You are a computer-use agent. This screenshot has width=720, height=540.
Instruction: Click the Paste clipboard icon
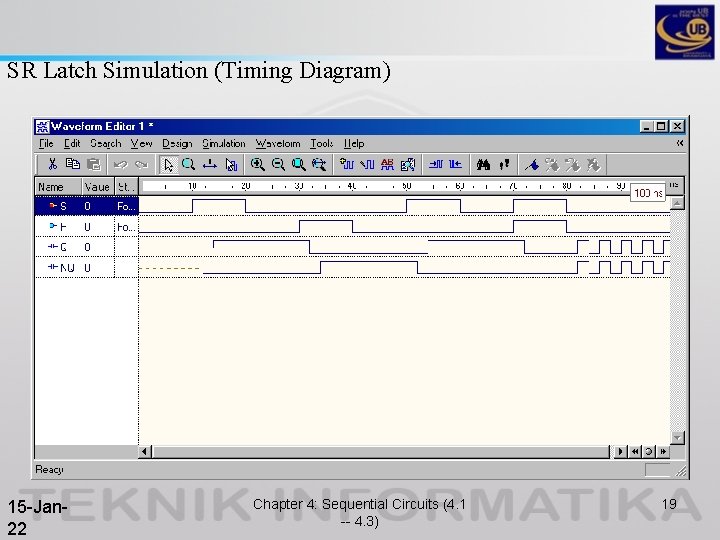(x=94, y=164)
